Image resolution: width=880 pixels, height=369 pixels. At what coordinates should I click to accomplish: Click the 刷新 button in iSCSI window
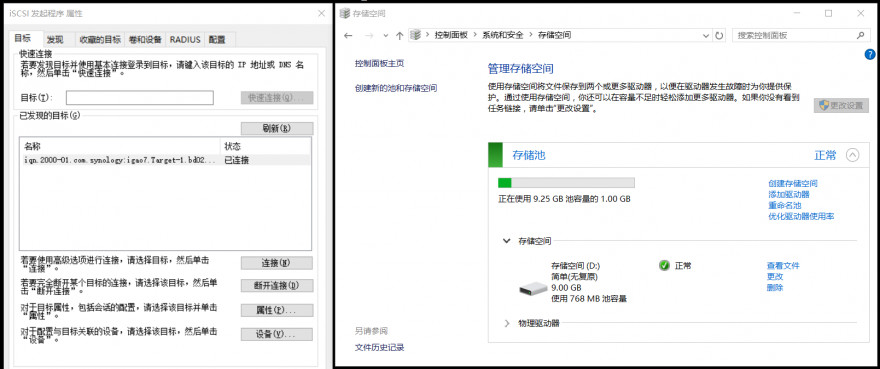tap(277, 128)
